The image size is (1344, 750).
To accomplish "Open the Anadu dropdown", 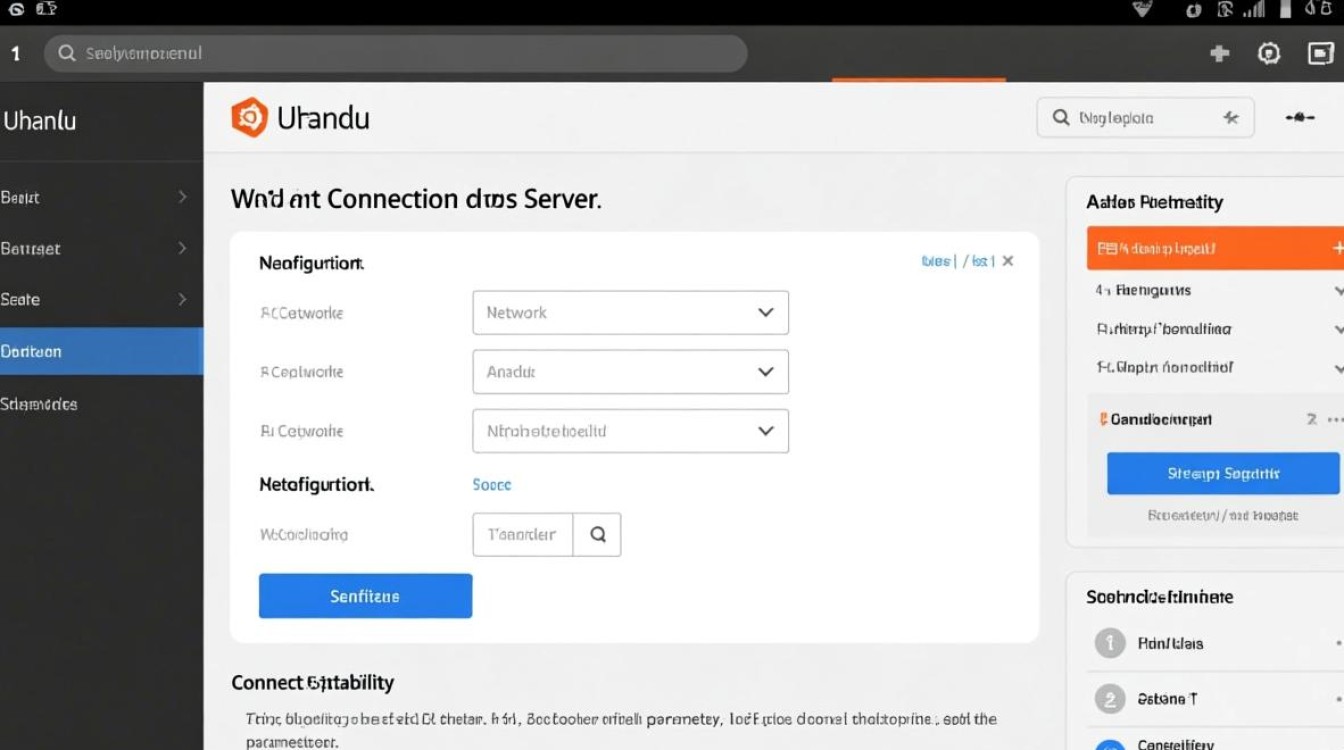I will (630, 372).
